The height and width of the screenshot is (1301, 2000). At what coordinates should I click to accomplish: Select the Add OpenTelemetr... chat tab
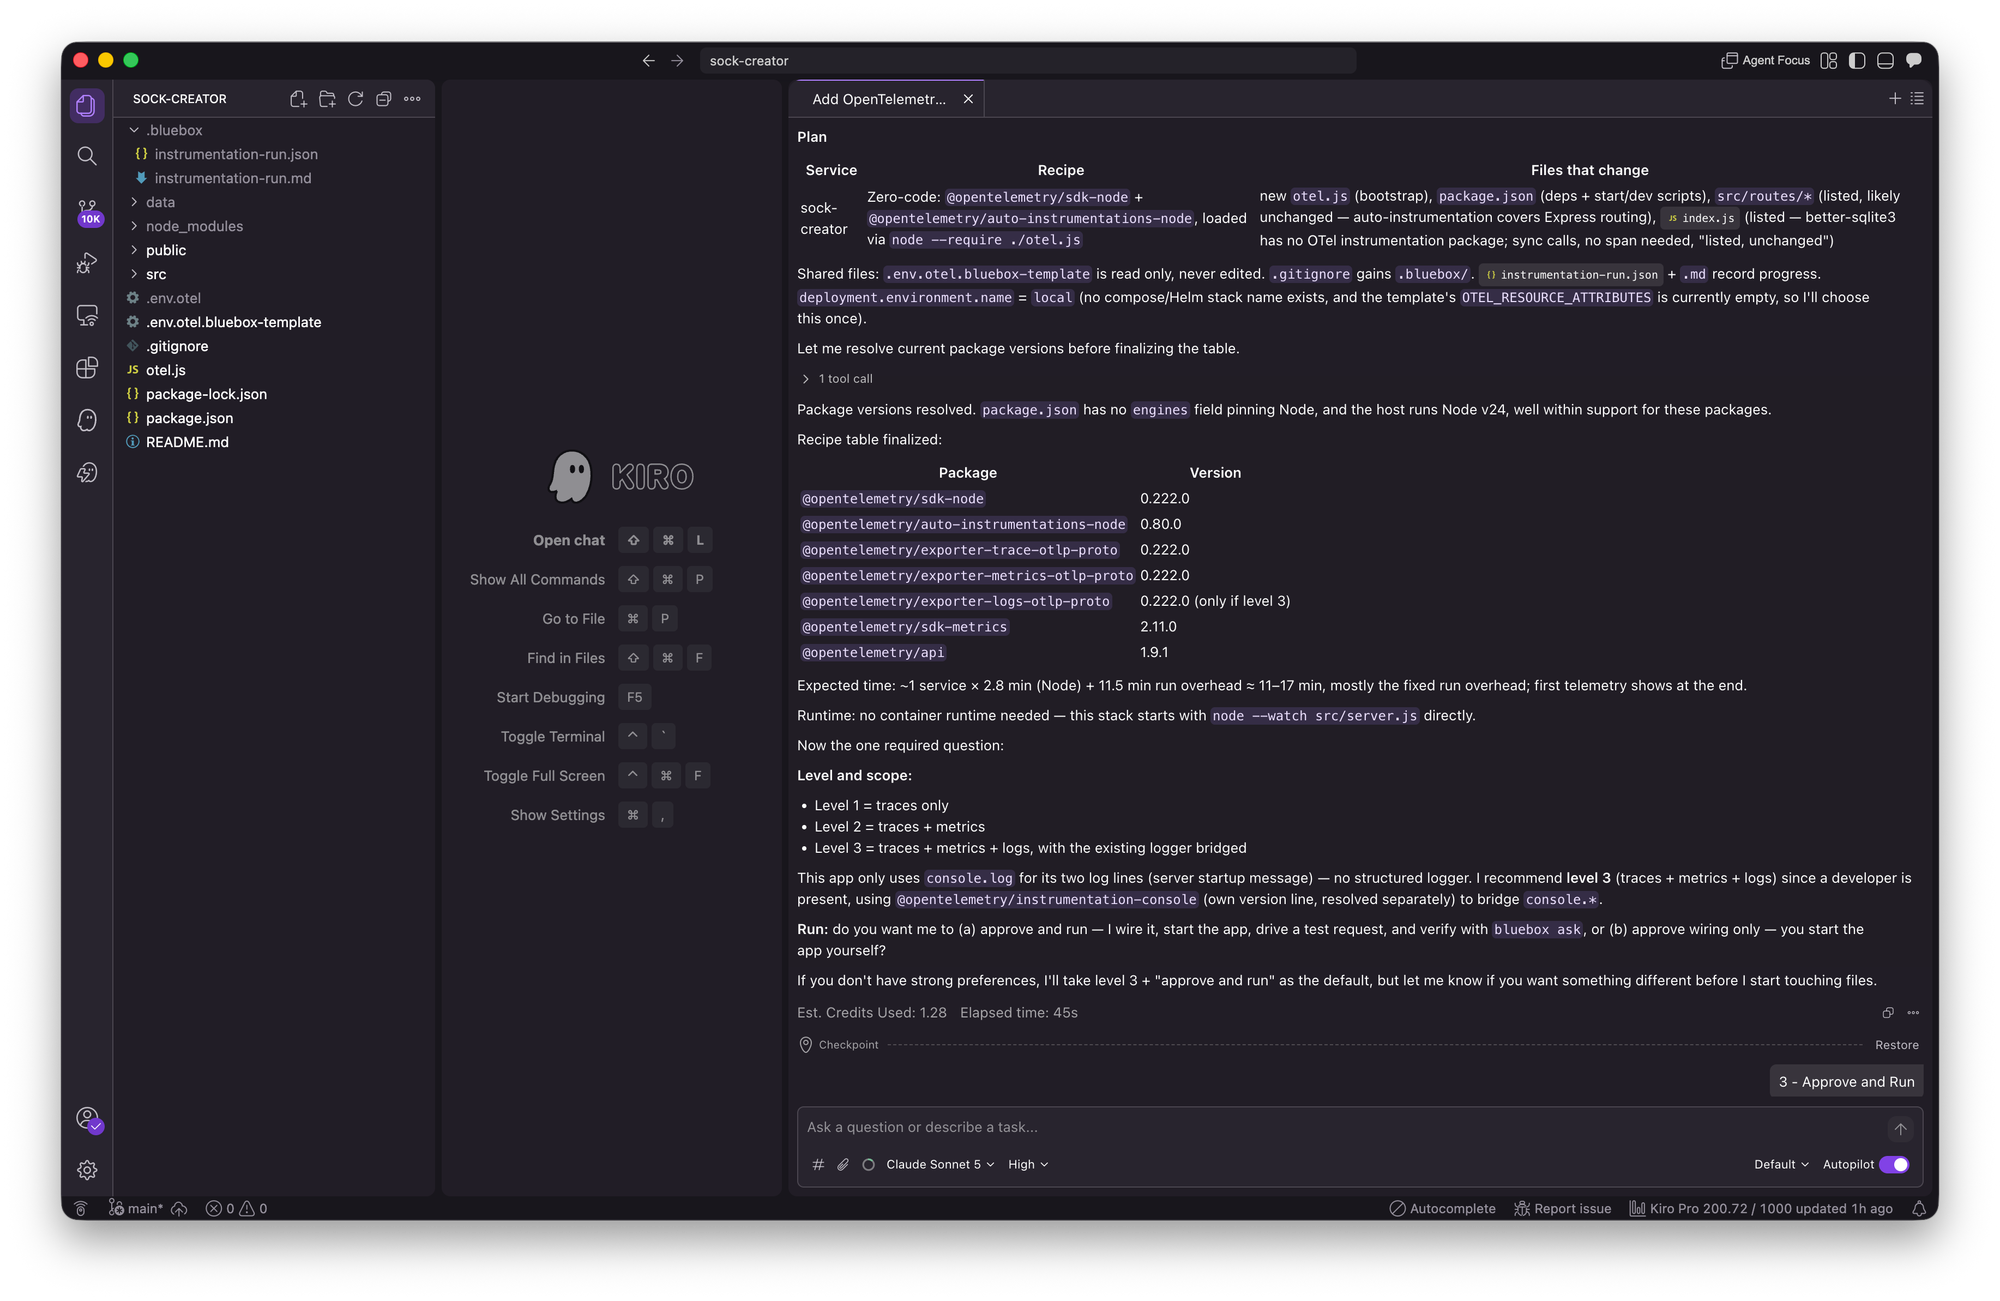[x=879, y=99]
